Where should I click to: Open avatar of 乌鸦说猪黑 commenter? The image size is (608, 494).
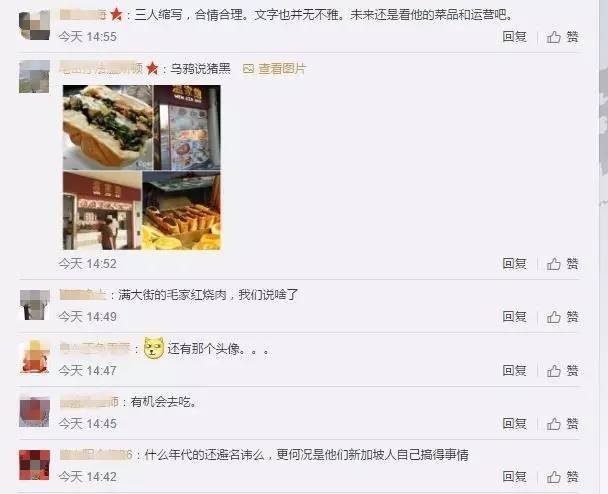[35, 76]
